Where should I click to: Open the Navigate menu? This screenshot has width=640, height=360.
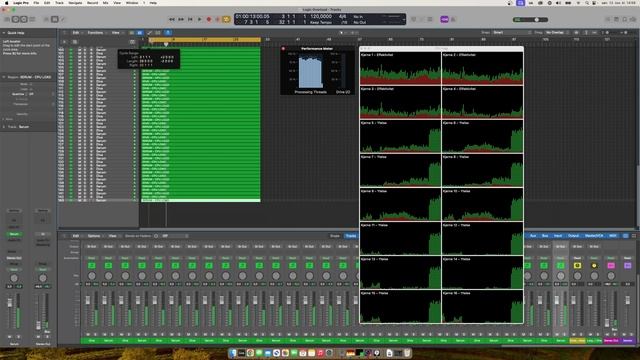coord(75,3)
